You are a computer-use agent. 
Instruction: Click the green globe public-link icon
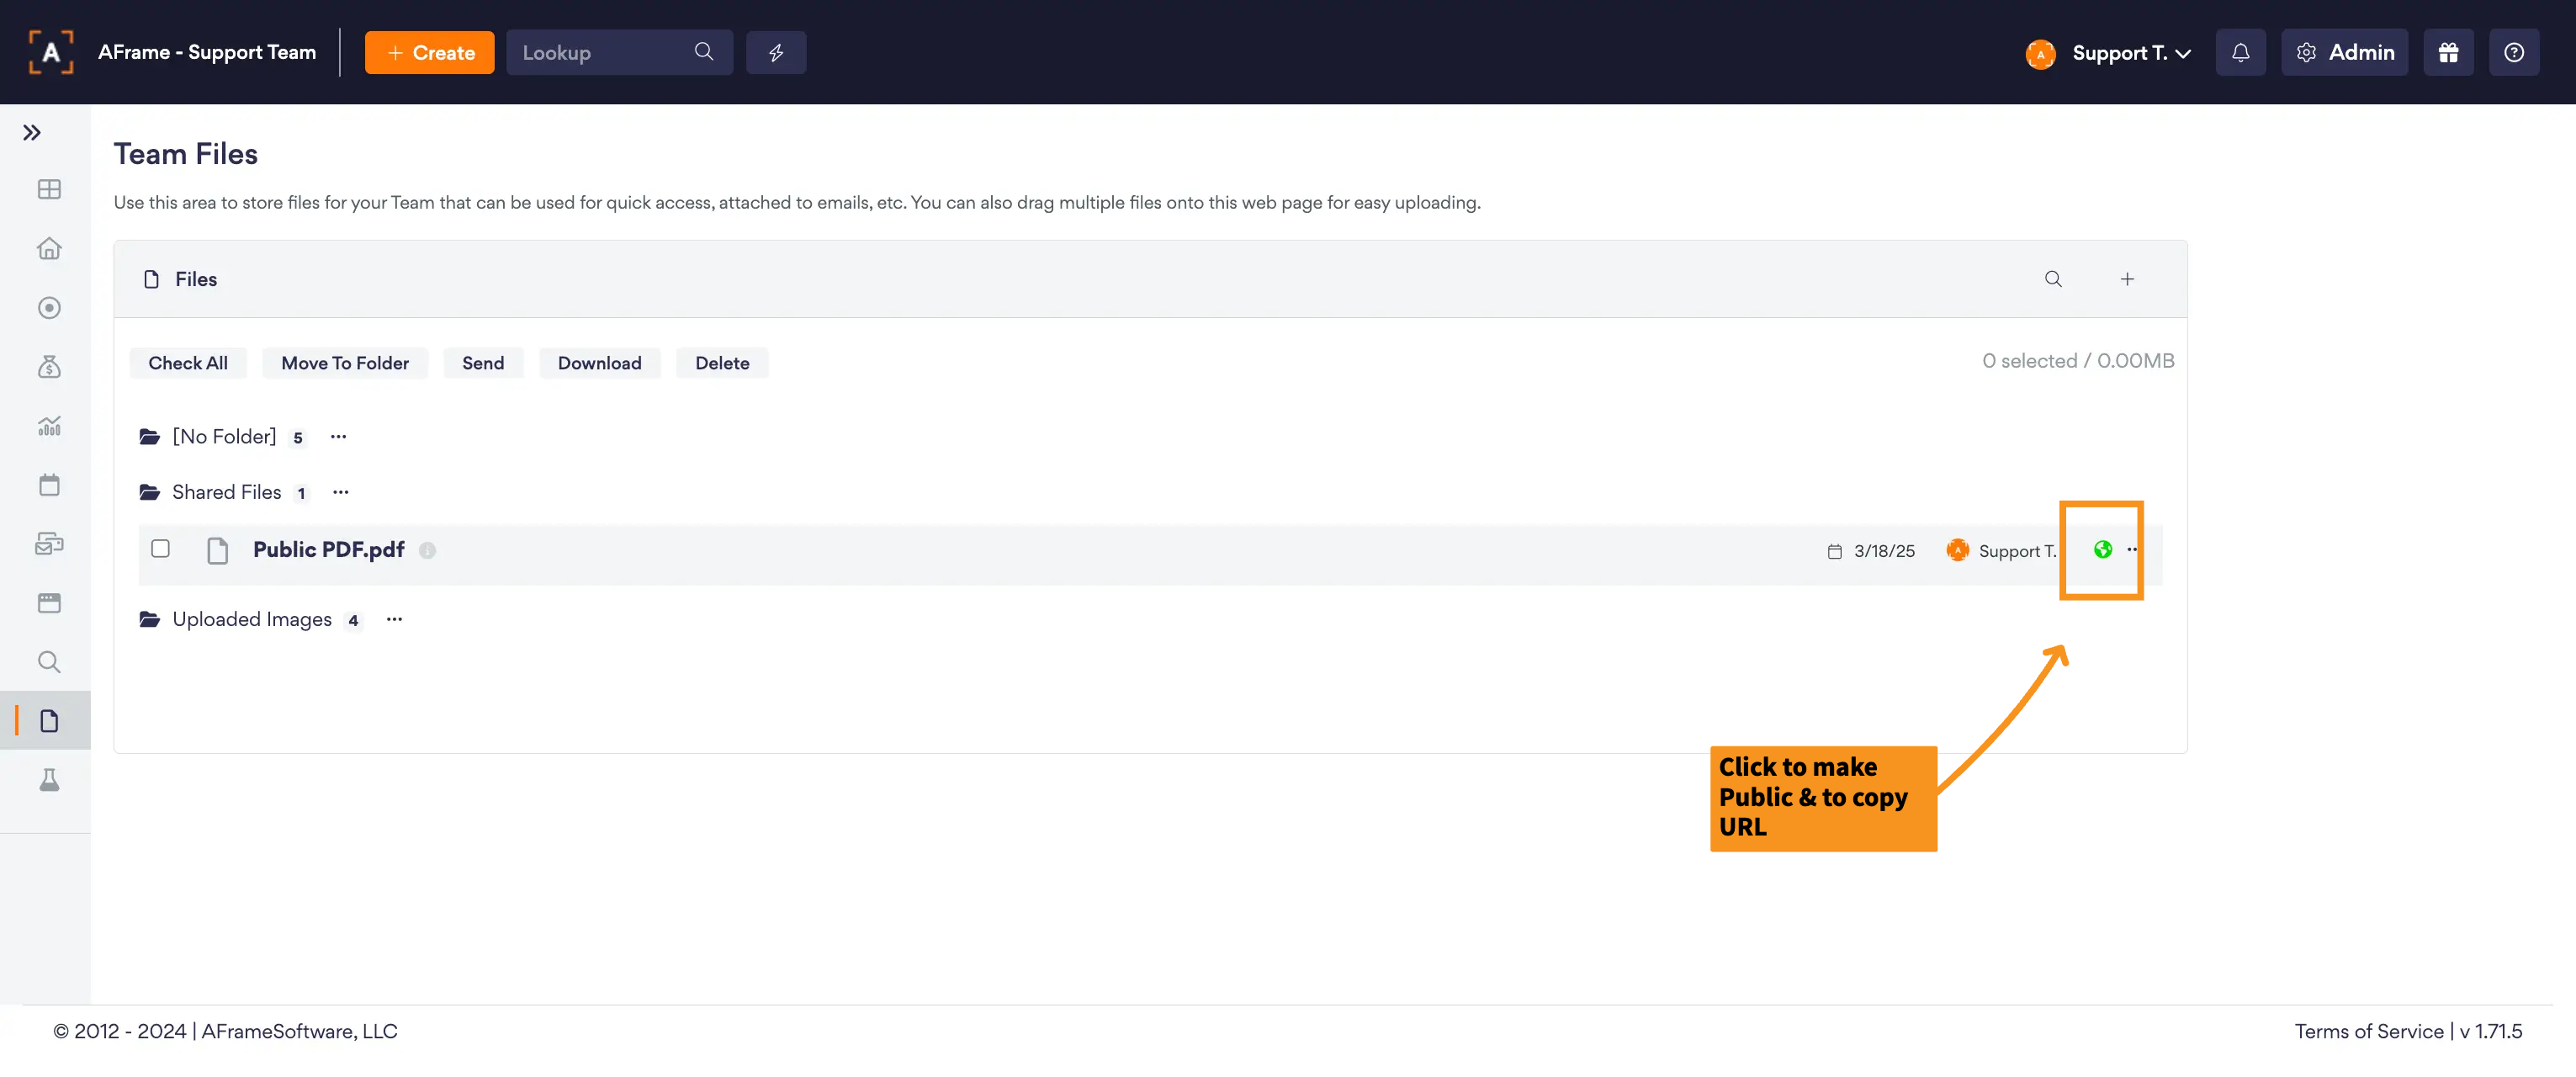[2102, 549]
